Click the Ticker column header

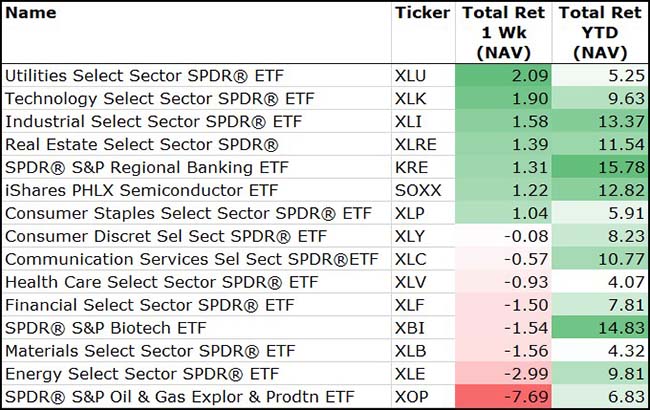coord(422,13)
